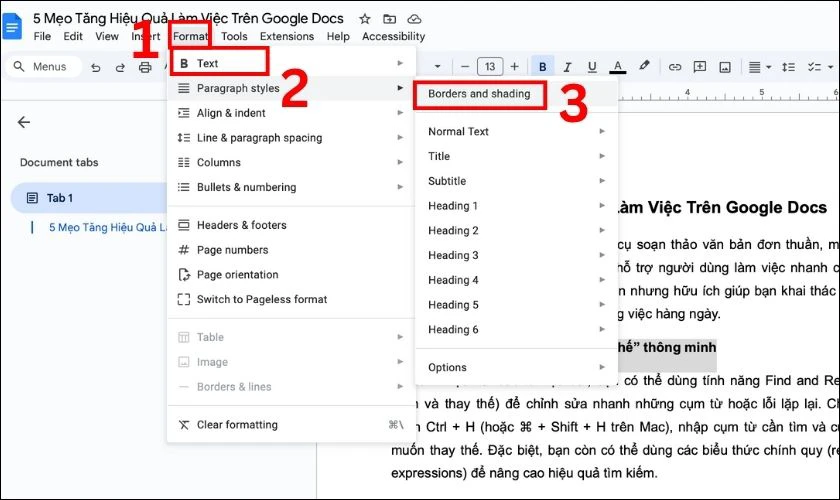Click the undo arrow icon
The image size is (840, 500).
(95, 67)
